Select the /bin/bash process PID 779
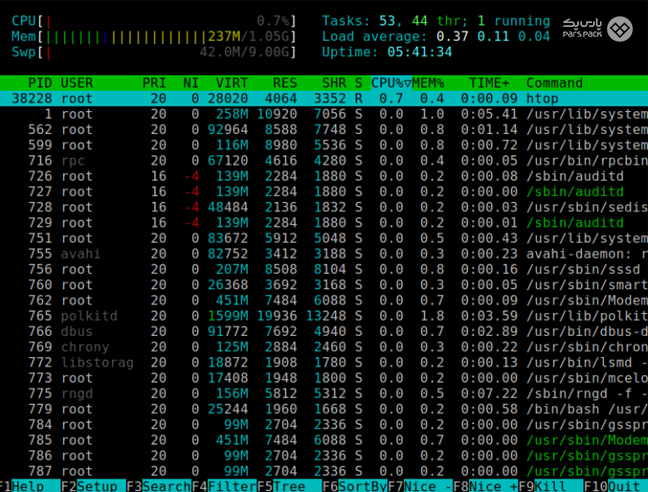648x492 pixels. click(324, 409)
